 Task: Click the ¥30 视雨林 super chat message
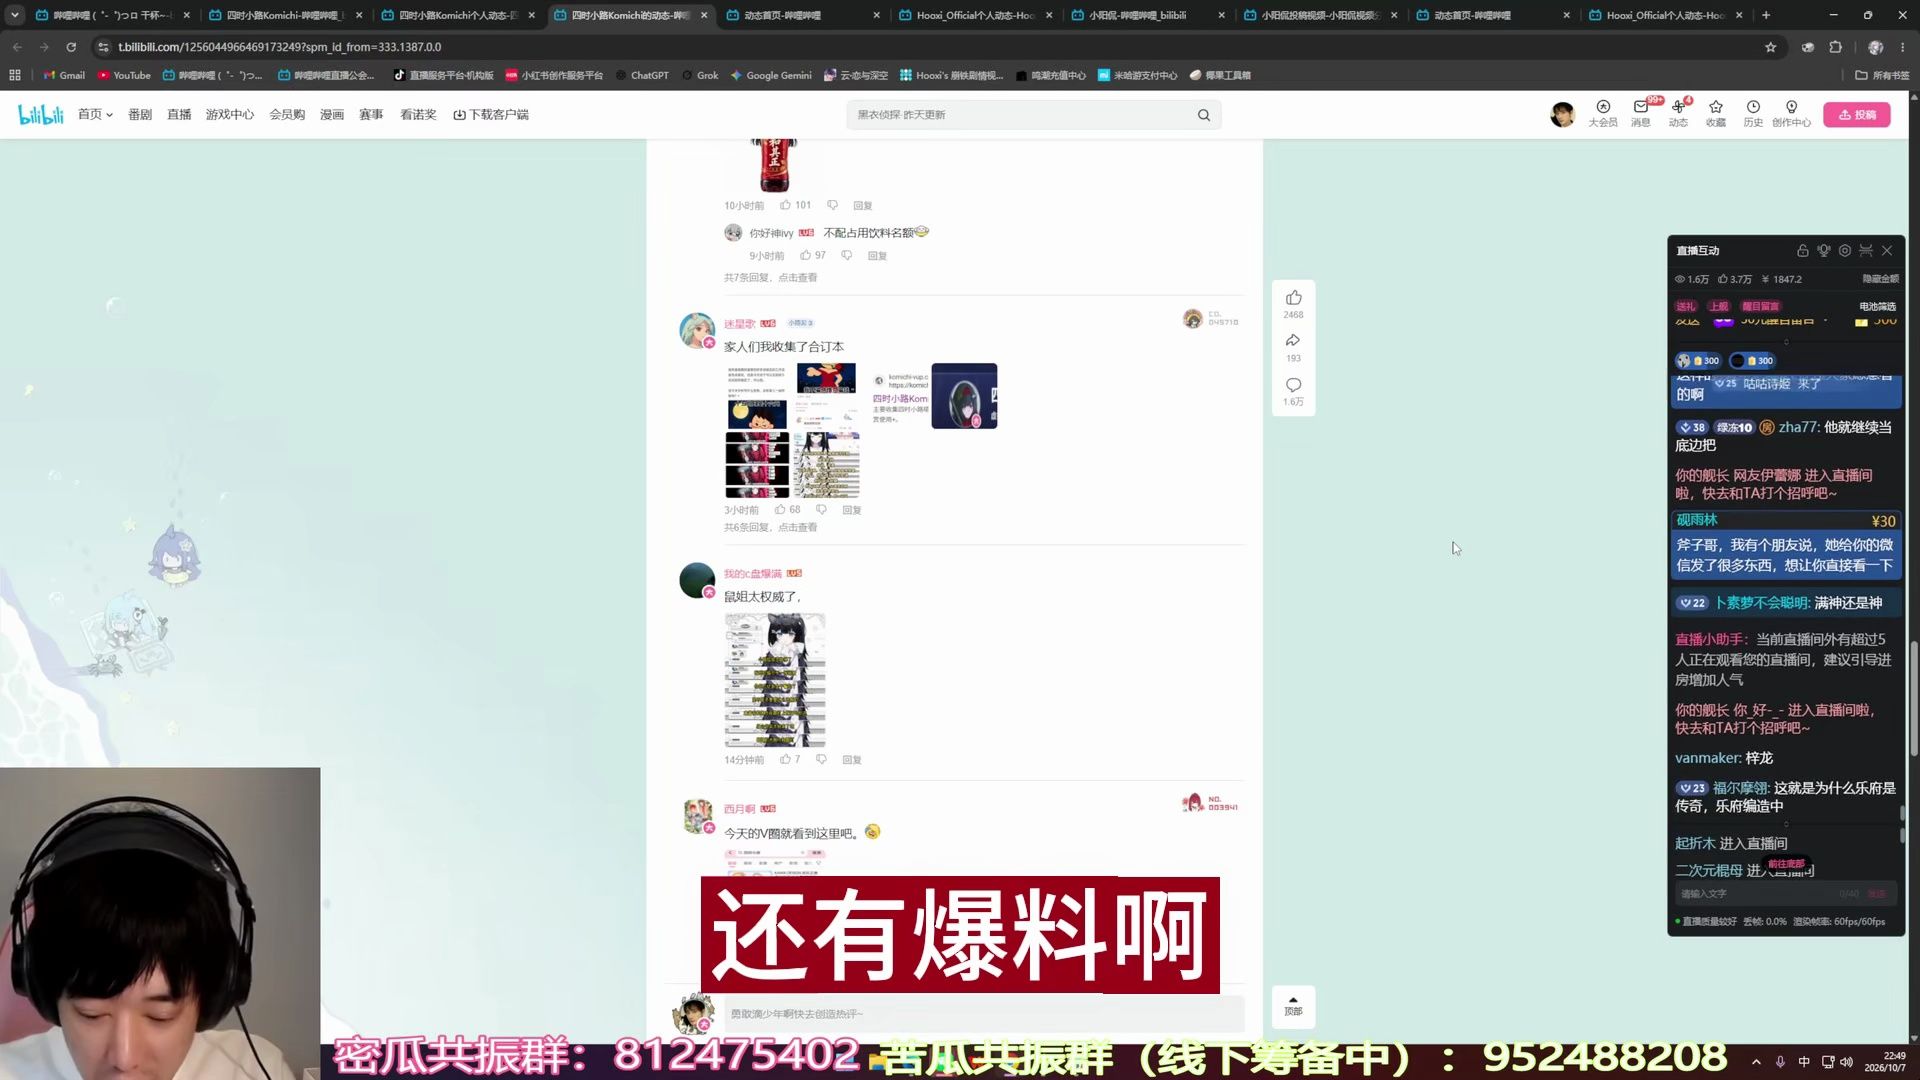point(1785,545)
